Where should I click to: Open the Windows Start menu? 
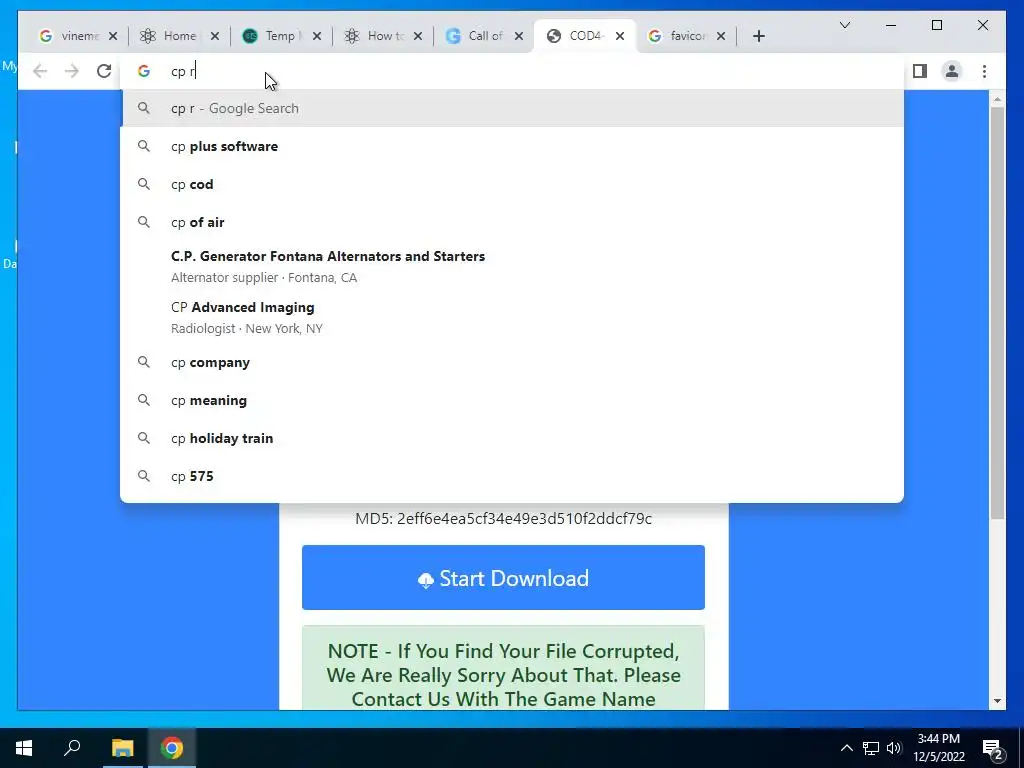pyautogui.click(x=24, y=748)
